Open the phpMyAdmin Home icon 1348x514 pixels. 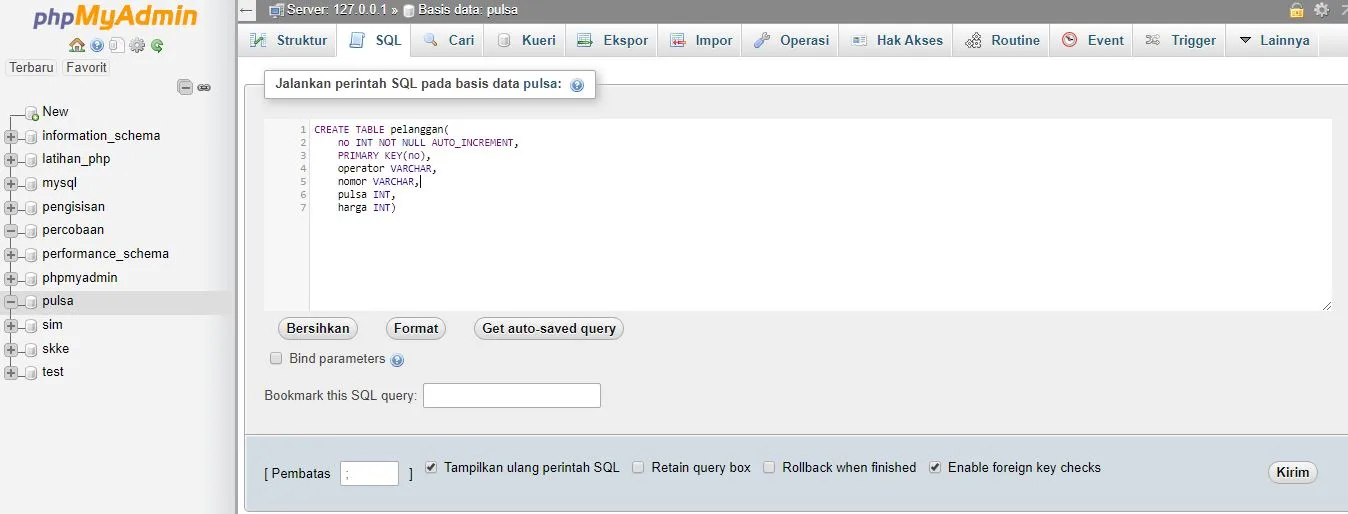77,45
